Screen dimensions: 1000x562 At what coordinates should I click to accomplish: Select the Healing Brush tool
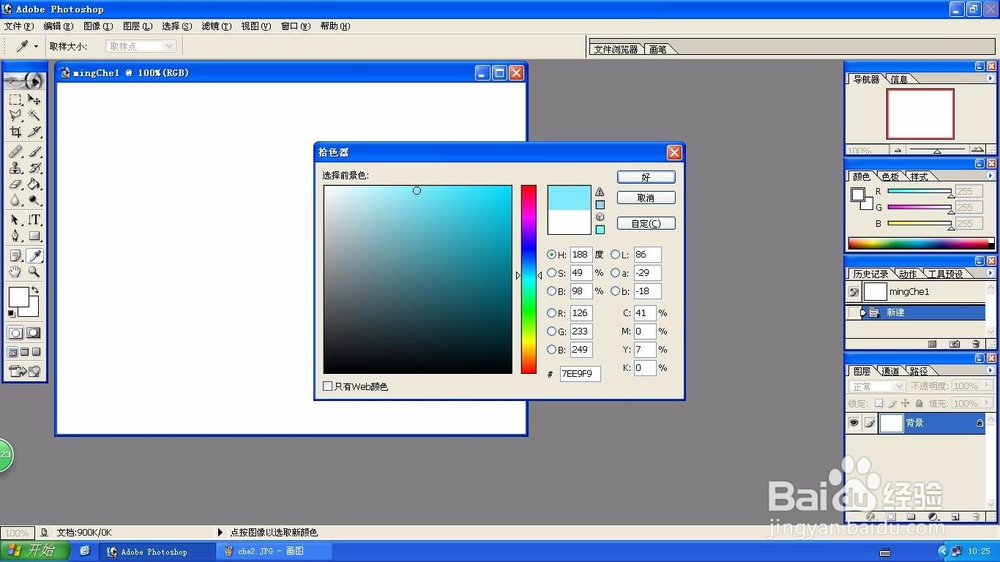coord(15,152)
